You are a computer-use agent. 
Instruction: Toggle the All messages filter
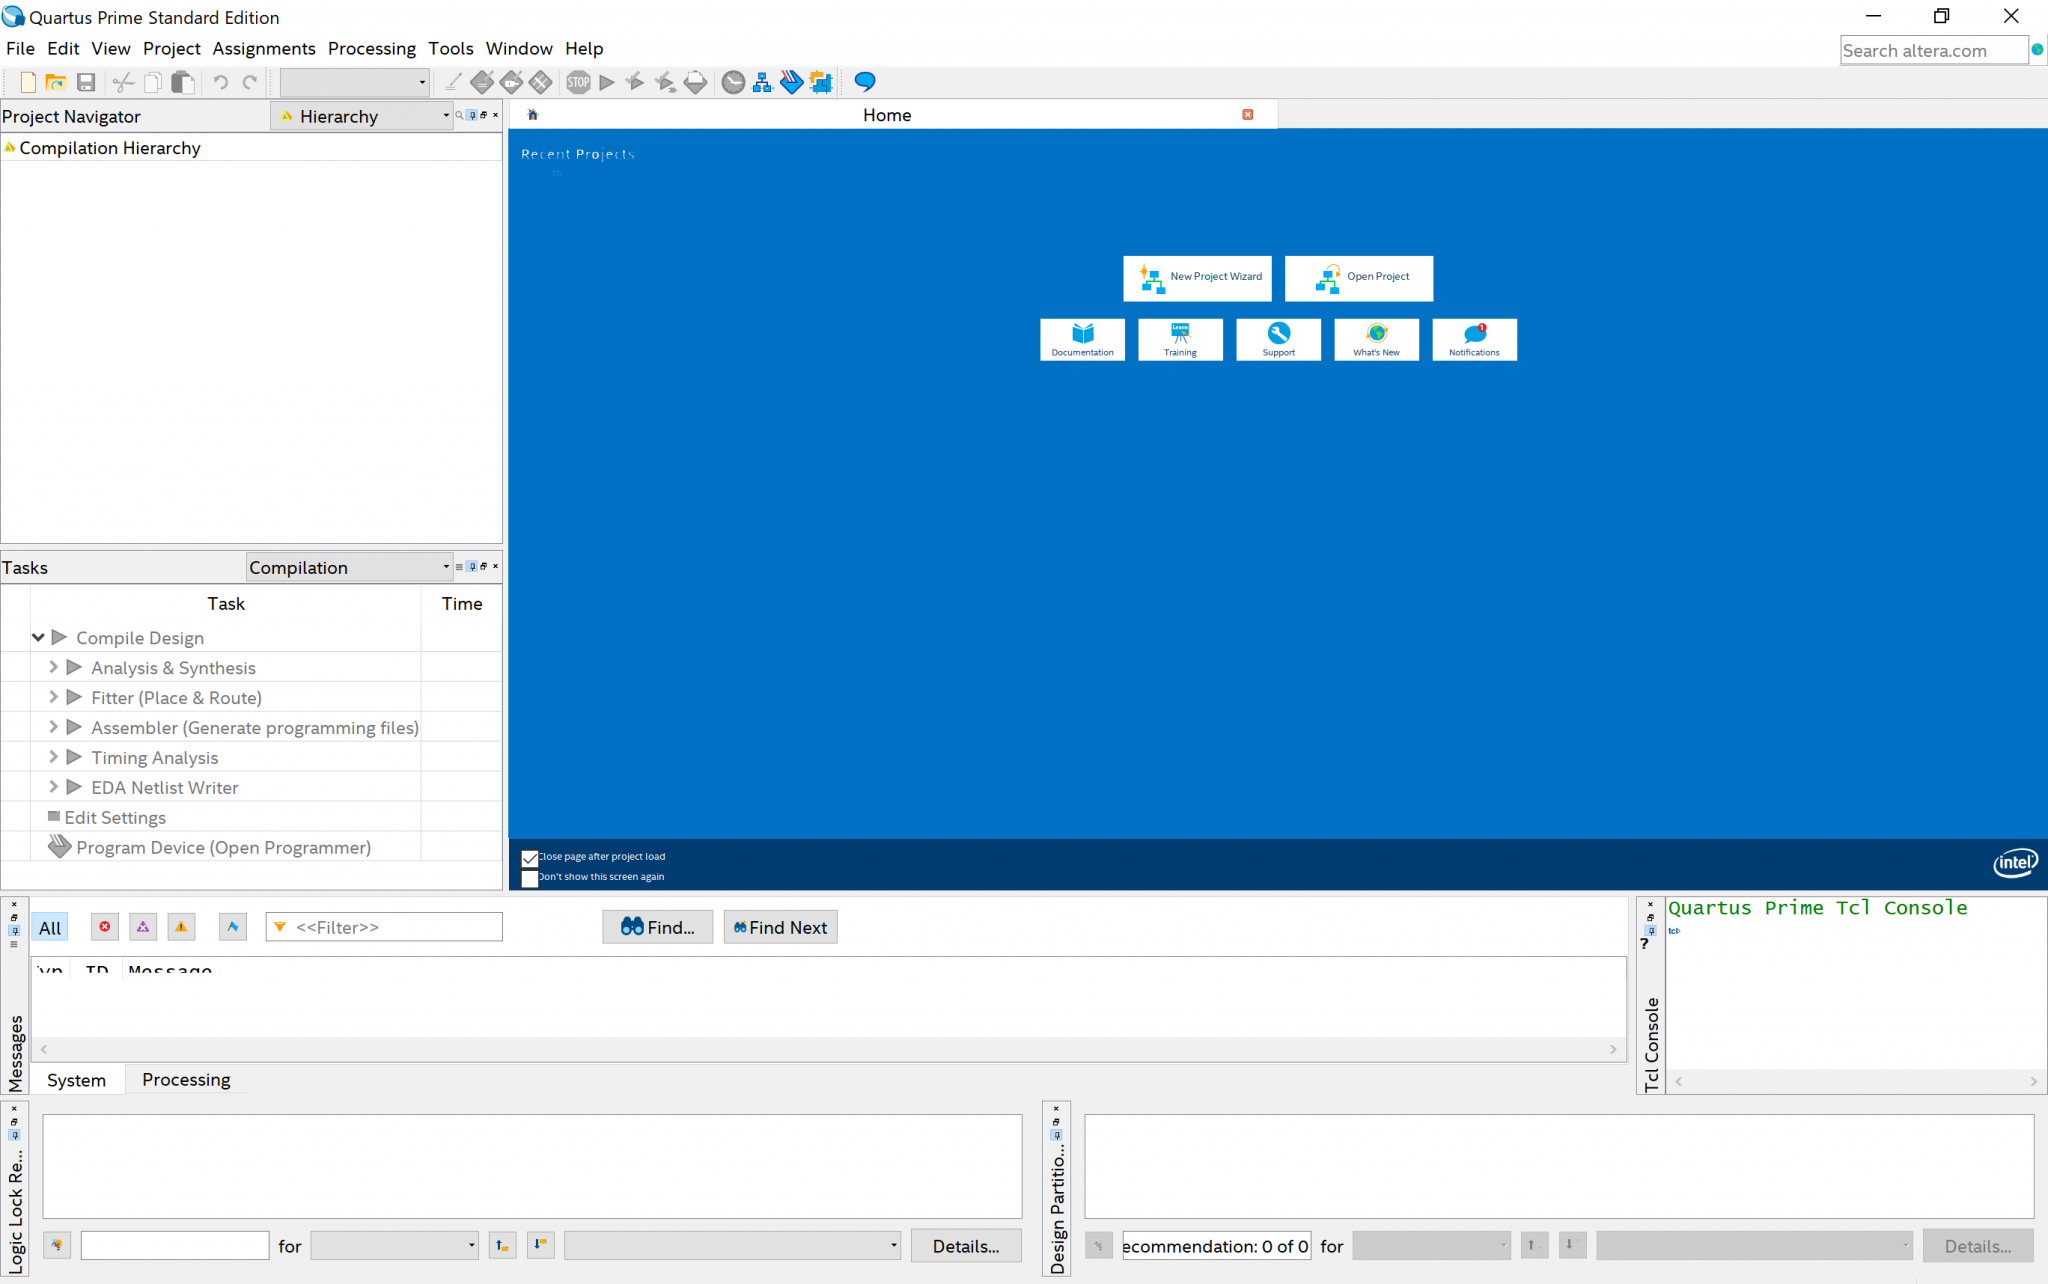click(x=50, y=927)
